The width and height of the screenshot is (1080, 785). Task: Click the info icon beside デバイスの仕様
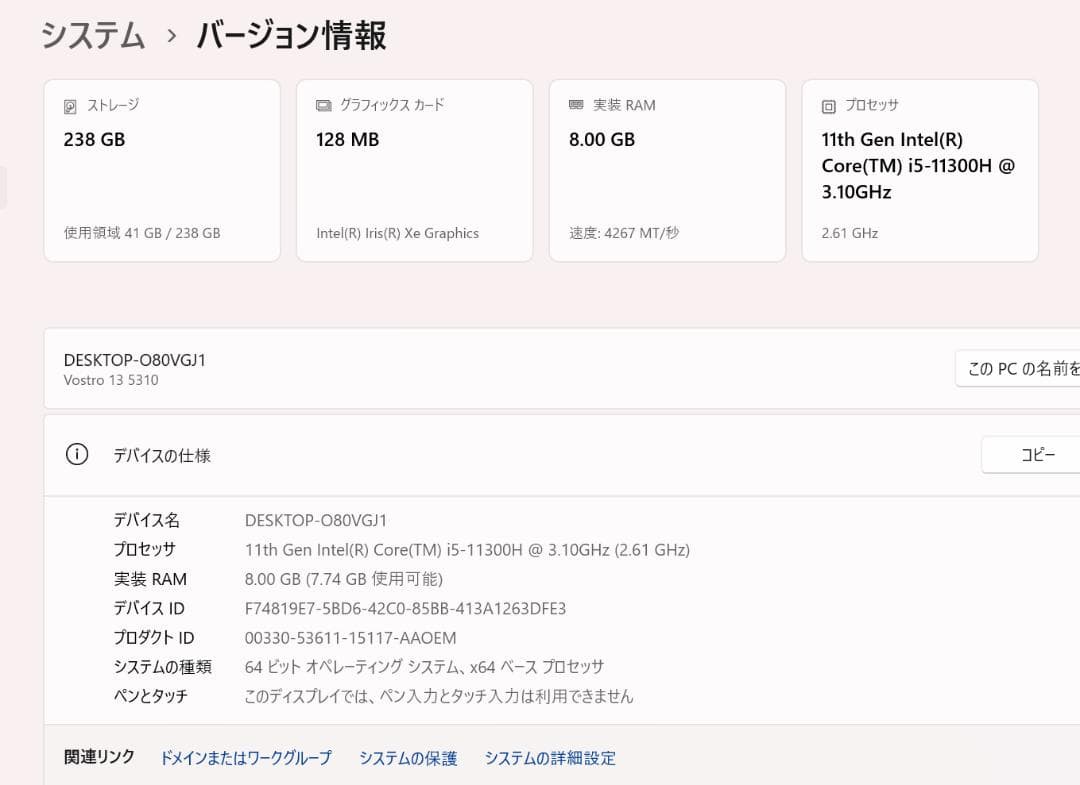77,454
